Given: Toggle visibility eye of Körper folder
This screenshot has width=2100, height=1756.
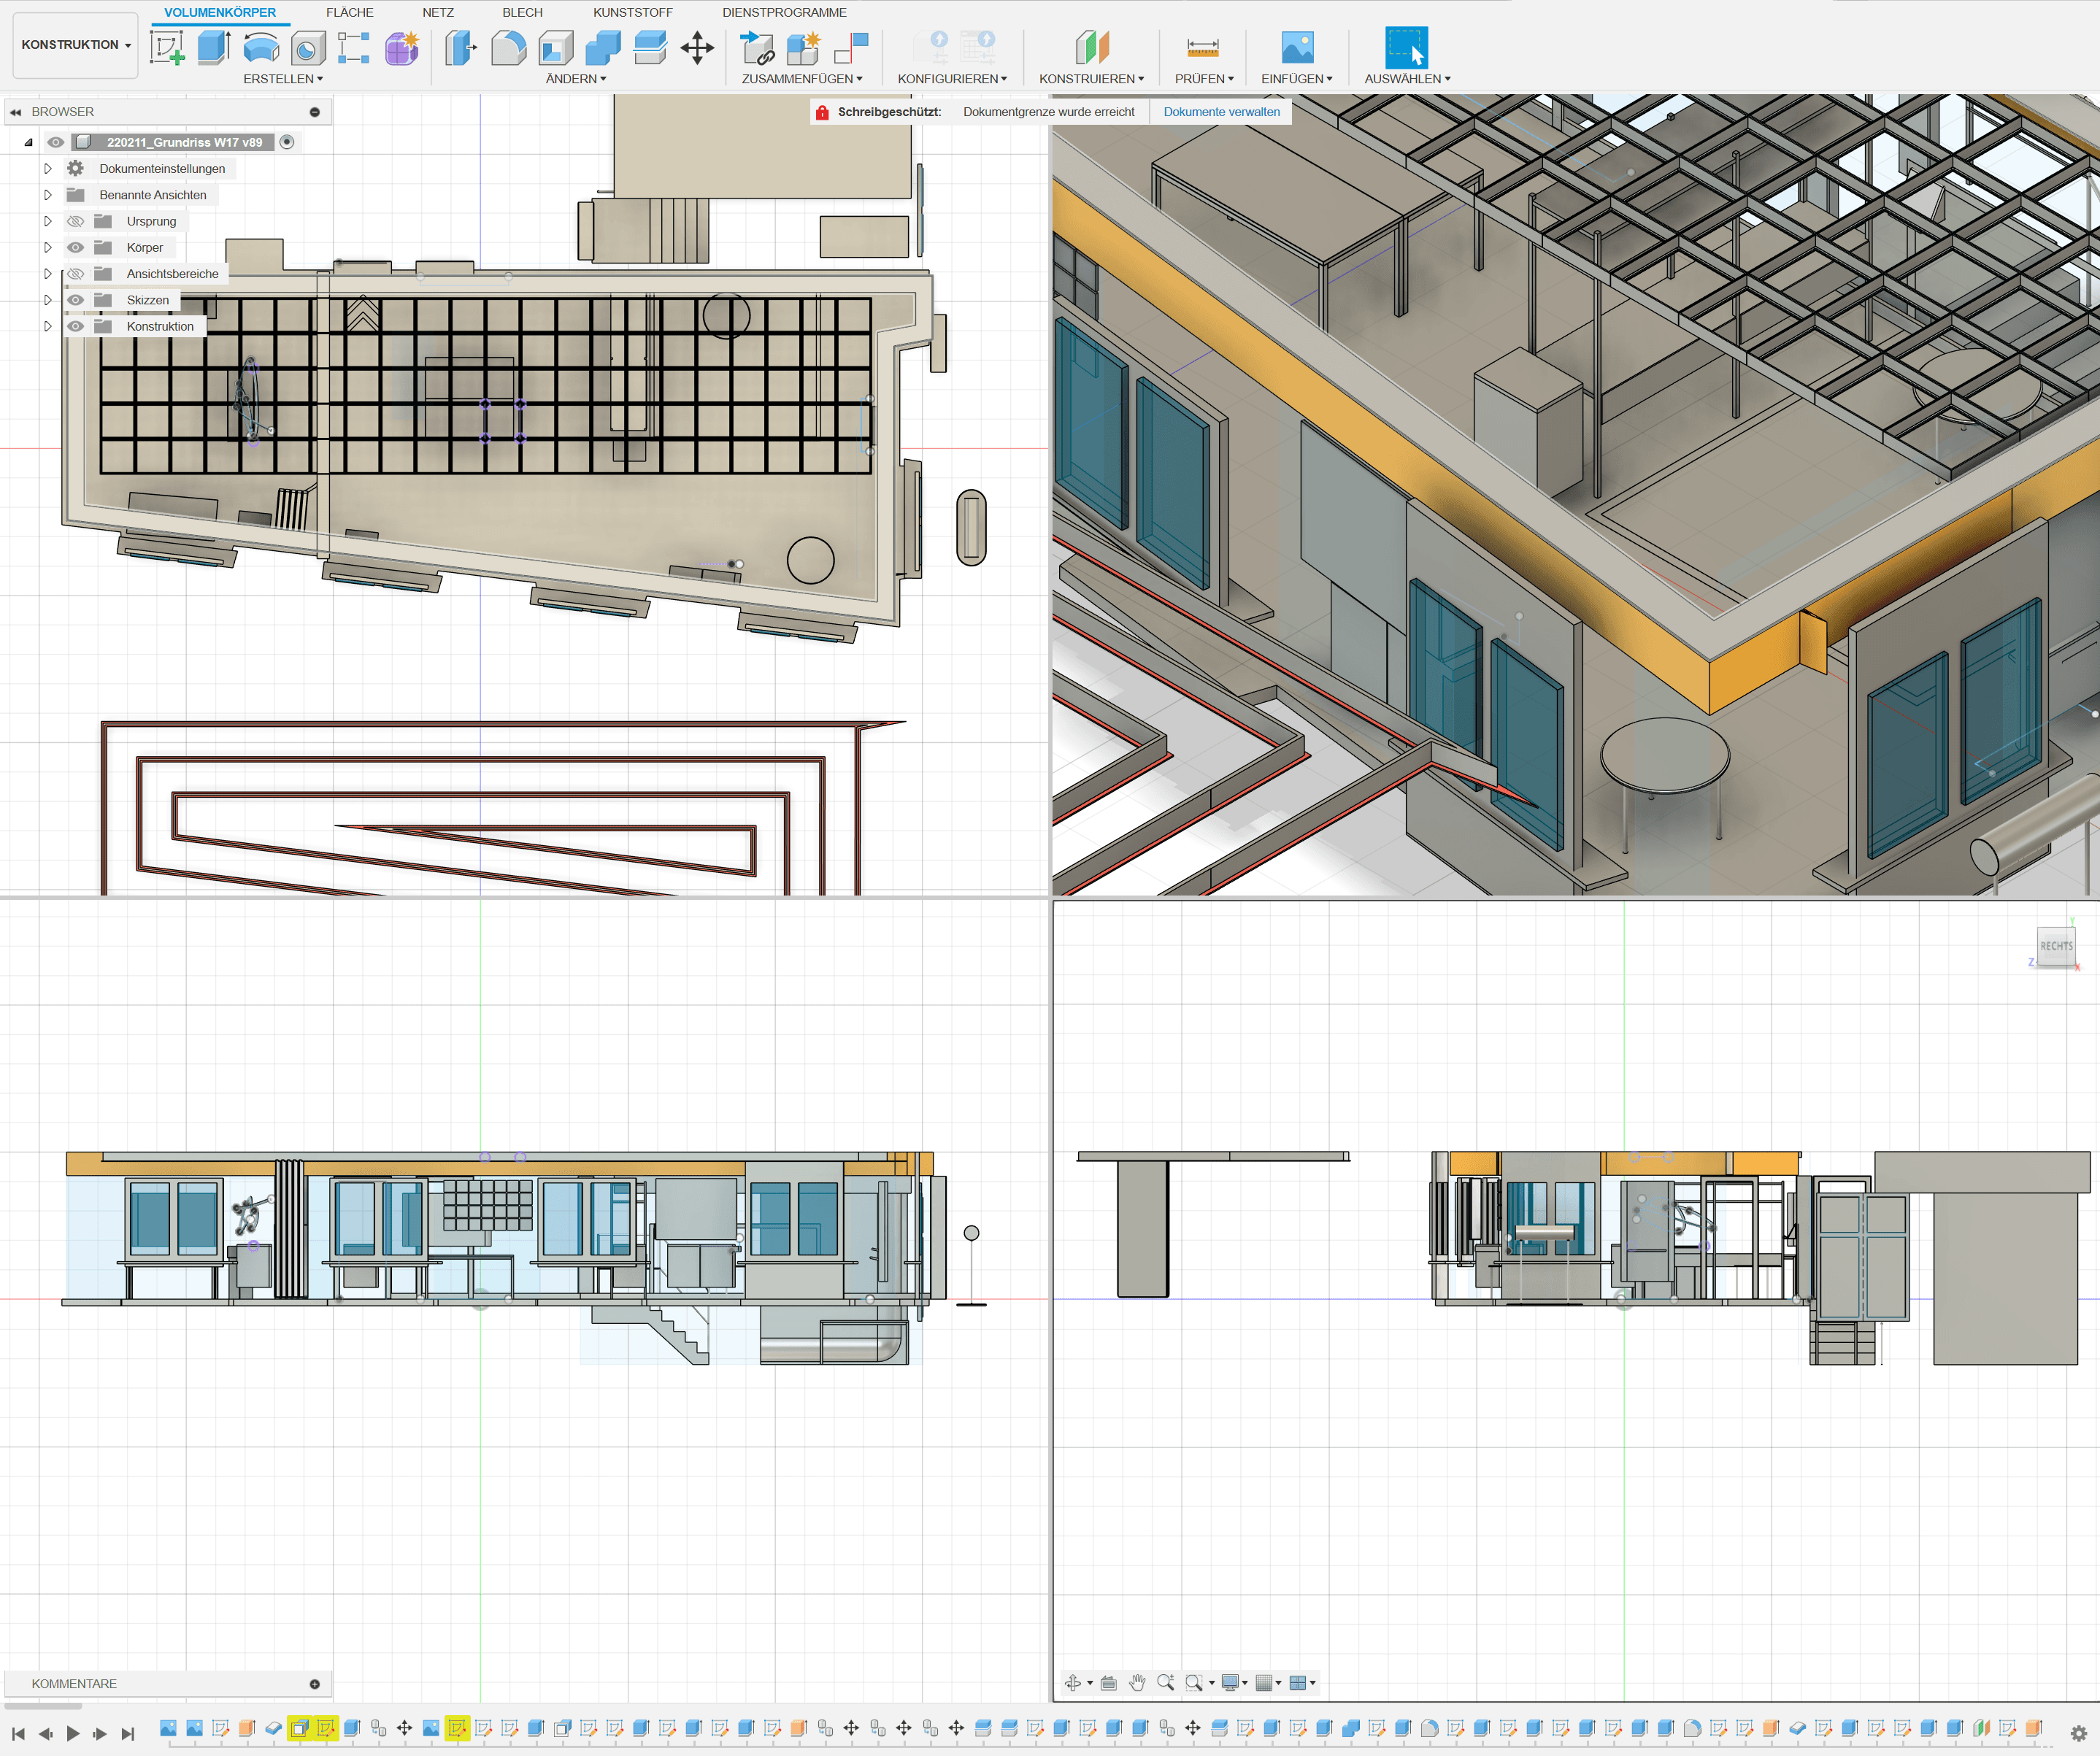Looking at the screenshot, I should click(76, 247).
